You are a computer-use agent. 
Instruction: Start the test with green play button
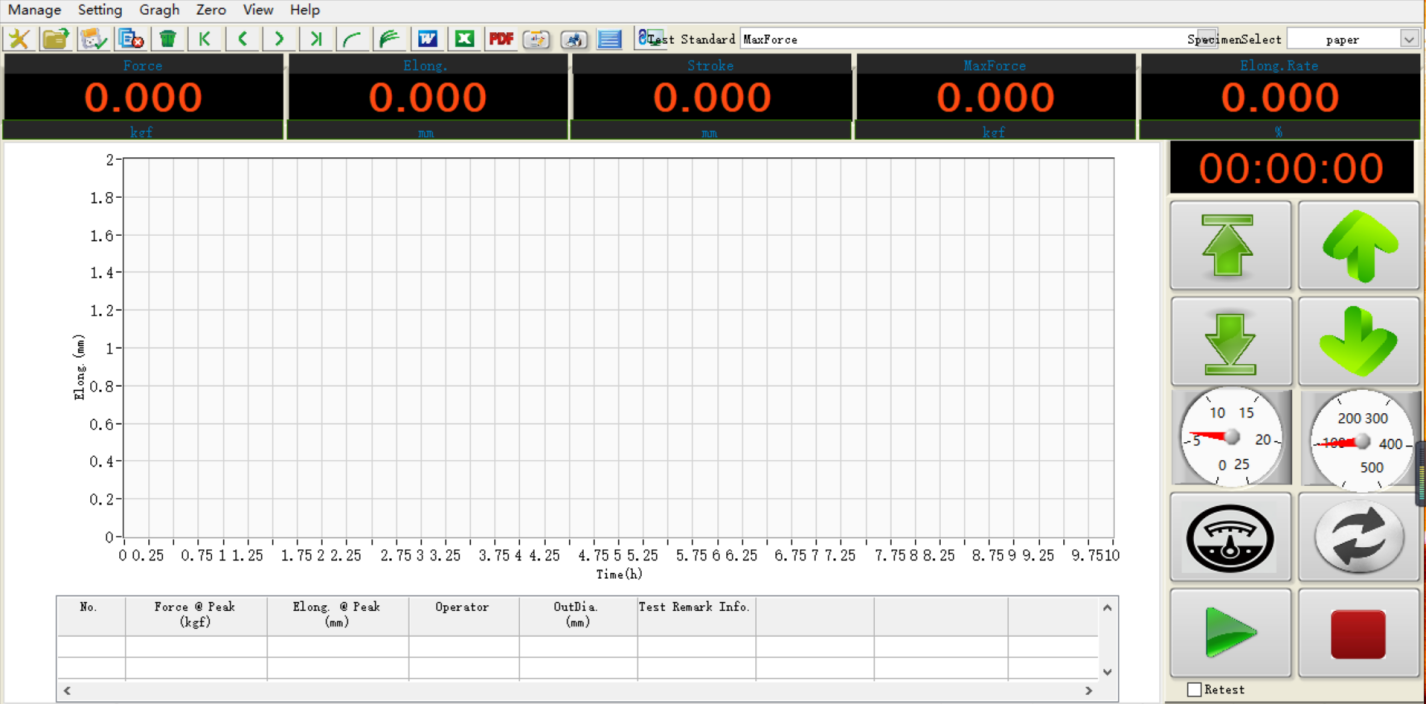pos(1230,633)
